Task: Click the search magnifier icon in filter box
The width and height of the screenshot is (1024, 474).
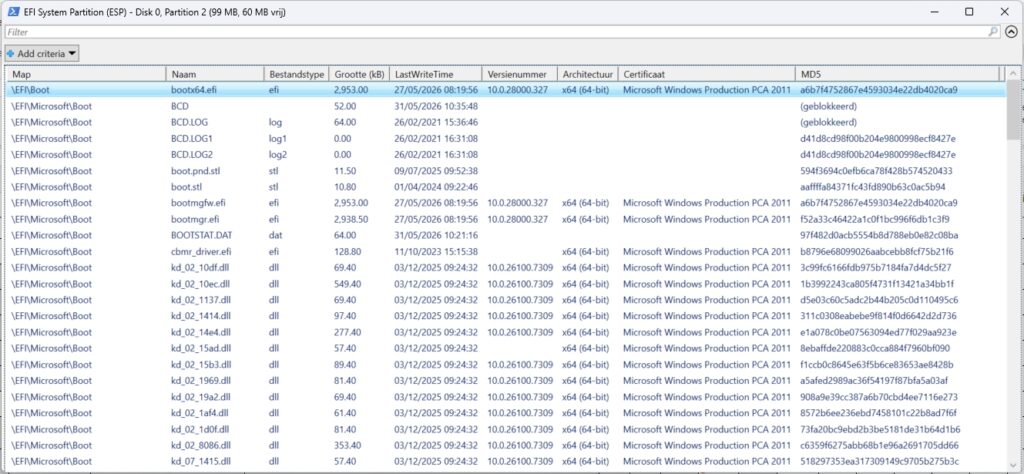Action: tap(993, 31)
